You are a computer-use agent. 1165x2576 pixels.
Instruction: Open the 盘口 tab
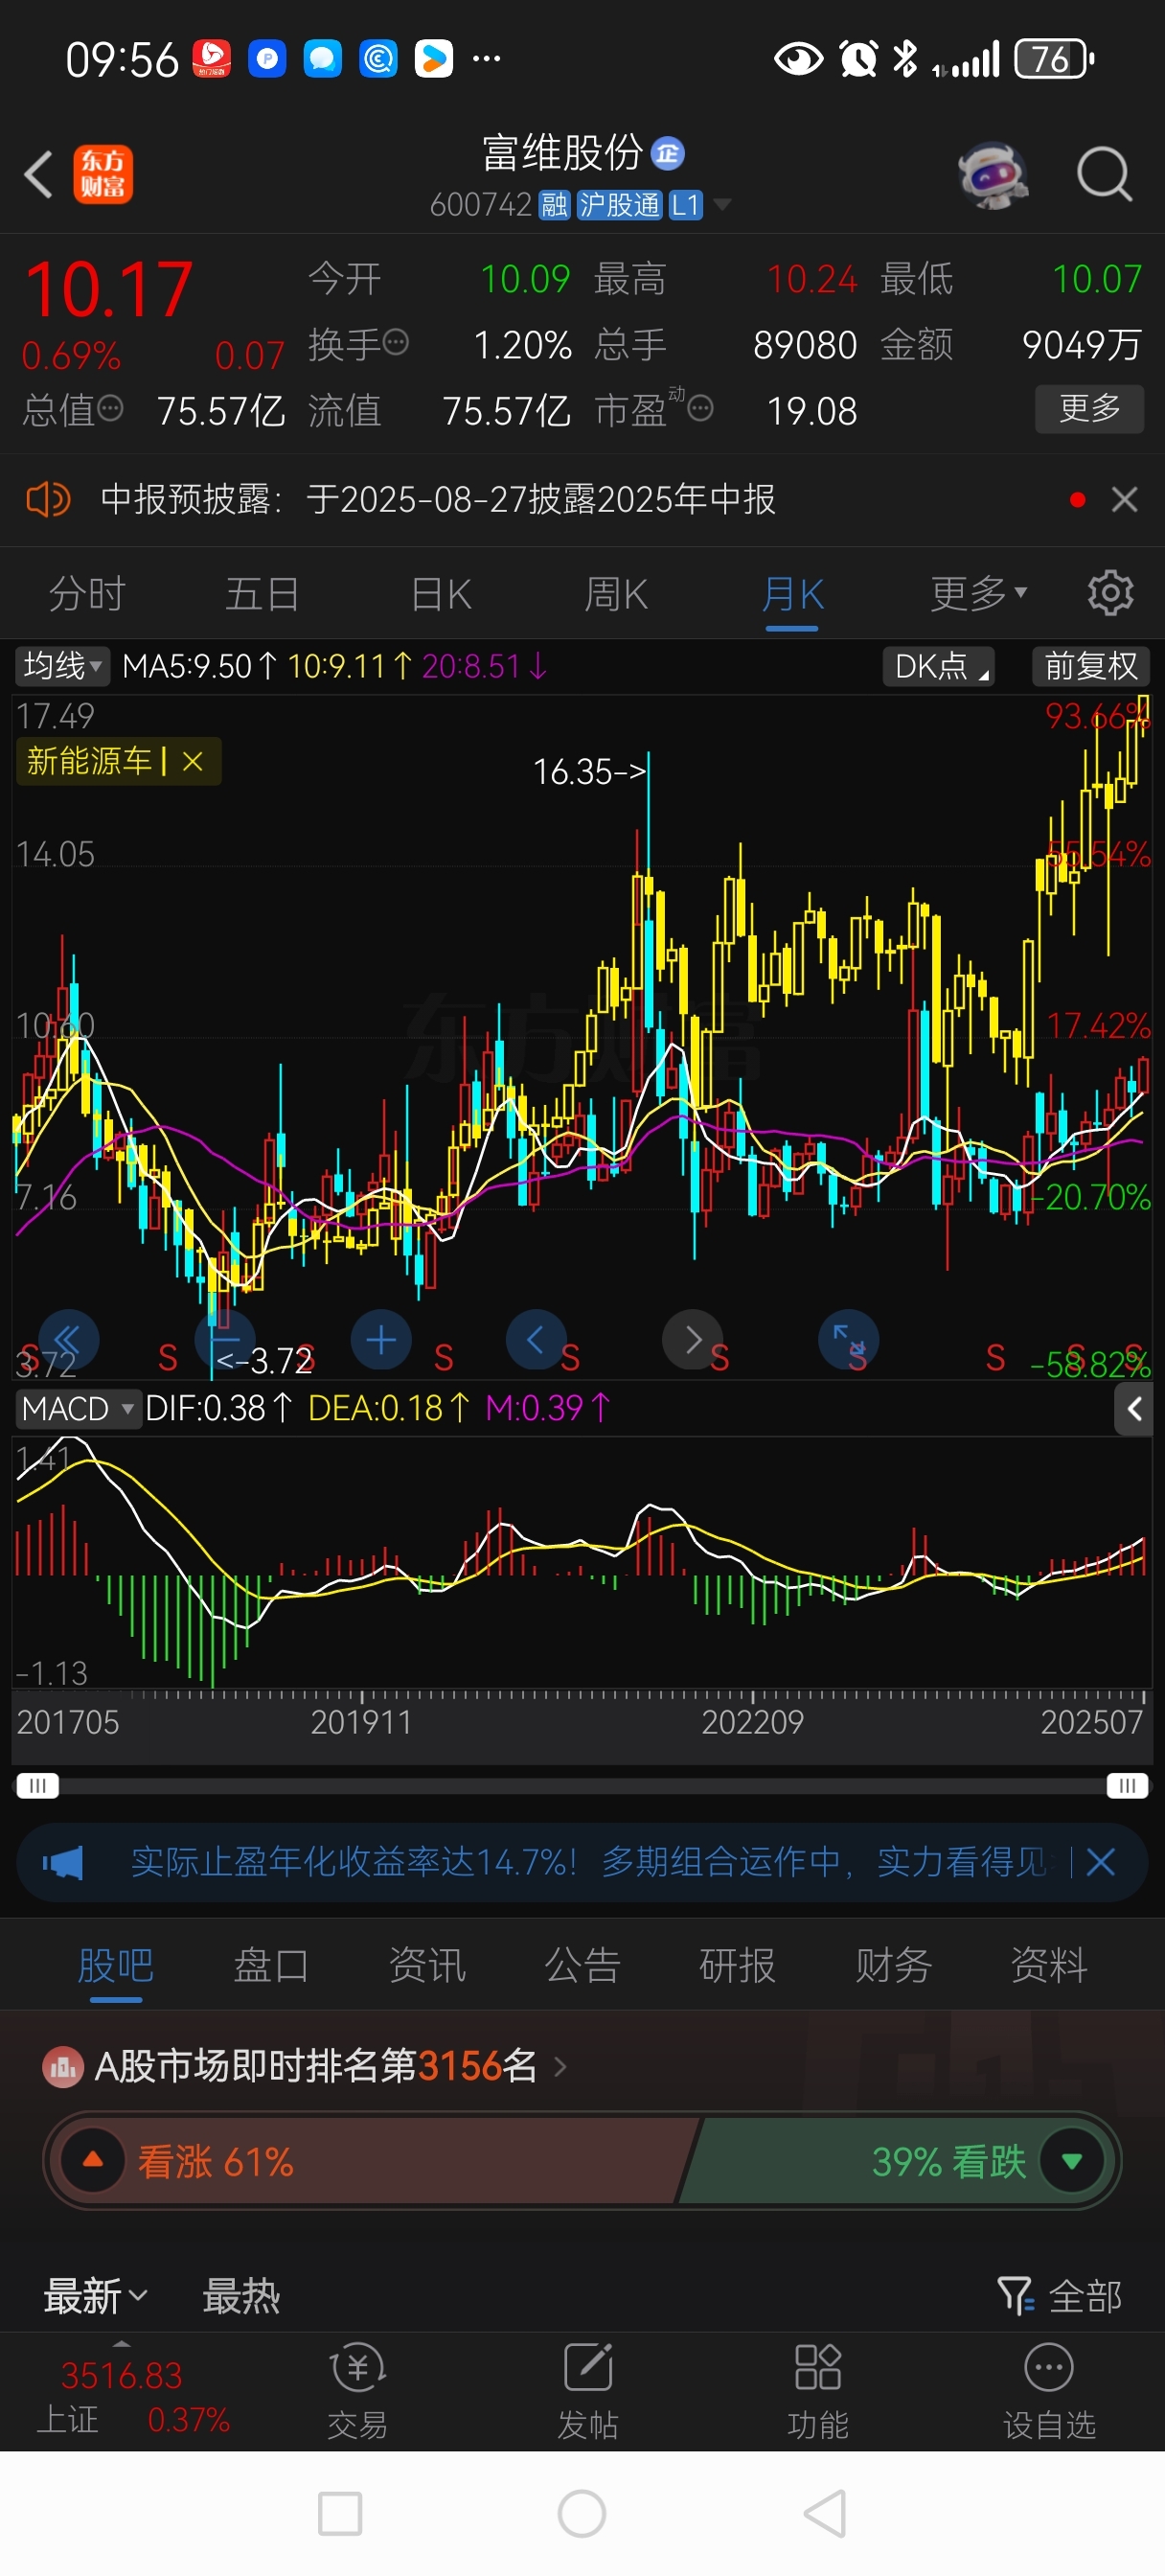[x=271, y=1965]
